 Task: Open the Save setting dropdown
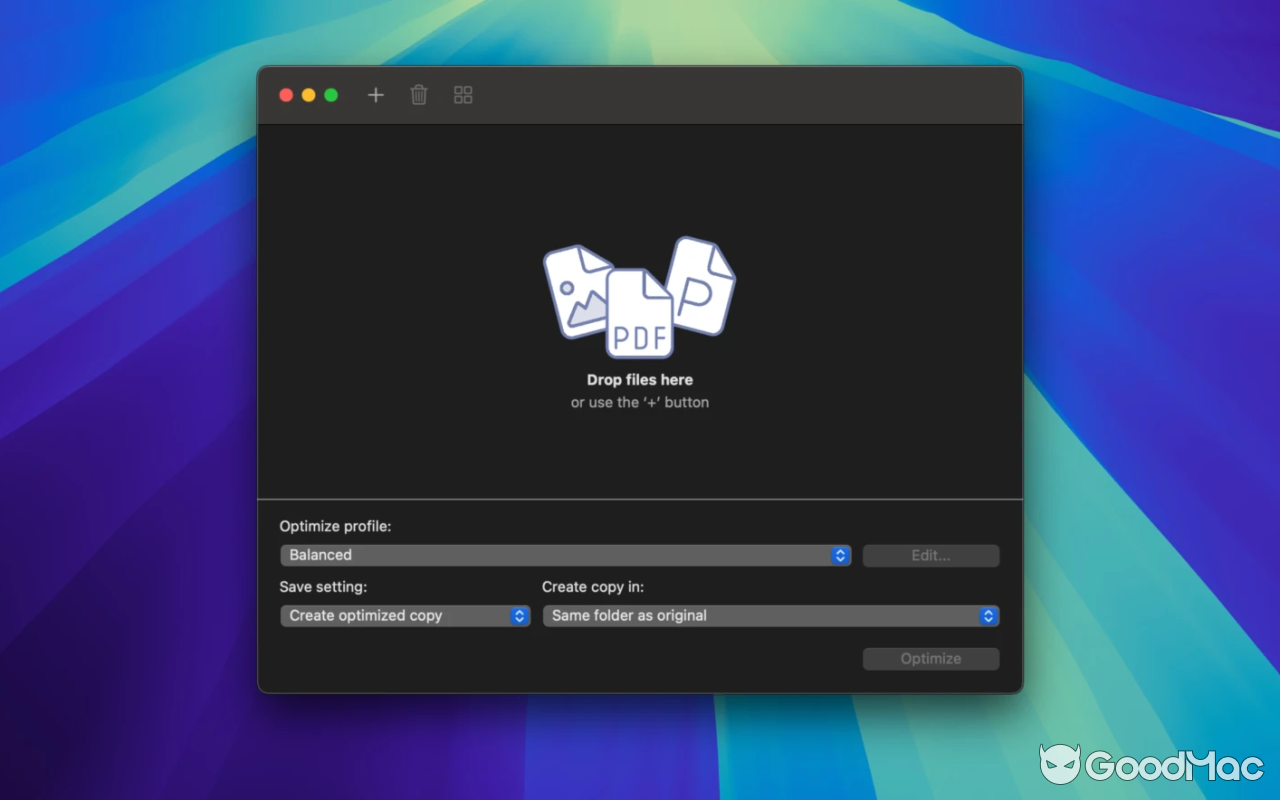(x=404, y=616)
